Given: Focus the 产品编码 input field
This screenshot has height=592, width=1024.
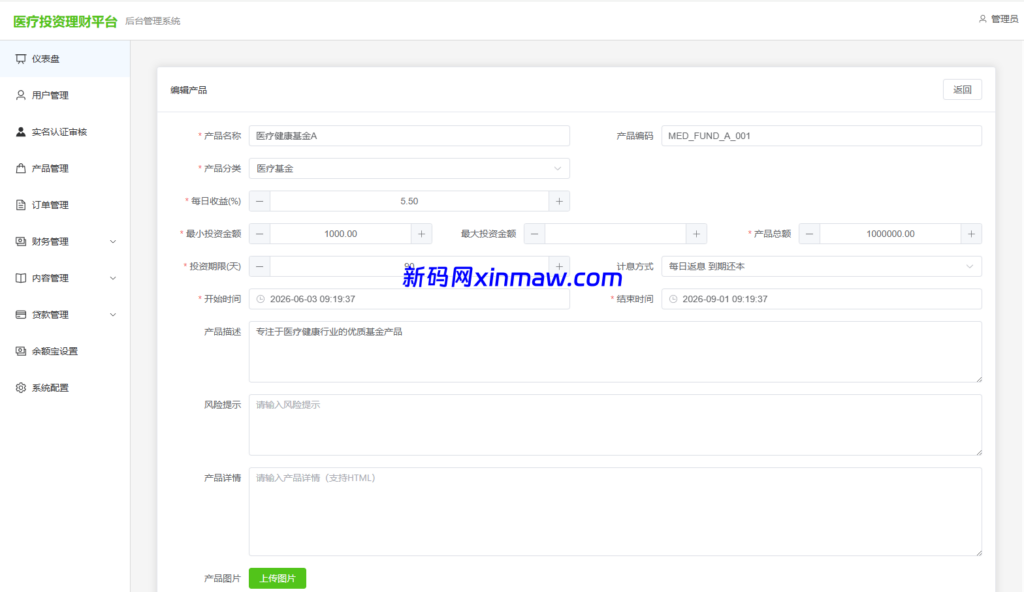Looking at the screenshot, I should click(822, 136).
